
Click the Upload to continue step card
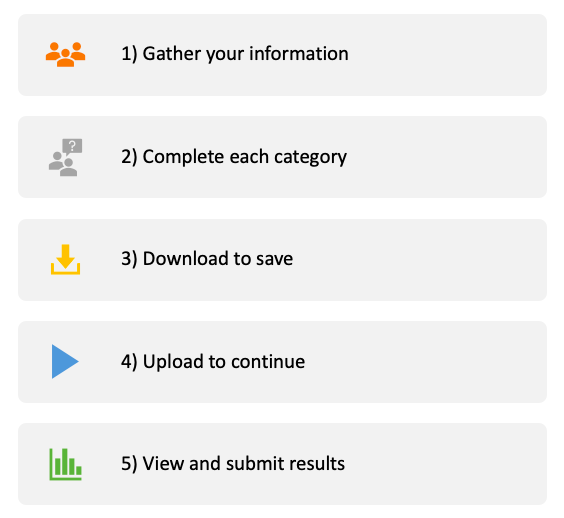(x=282, y=362)
